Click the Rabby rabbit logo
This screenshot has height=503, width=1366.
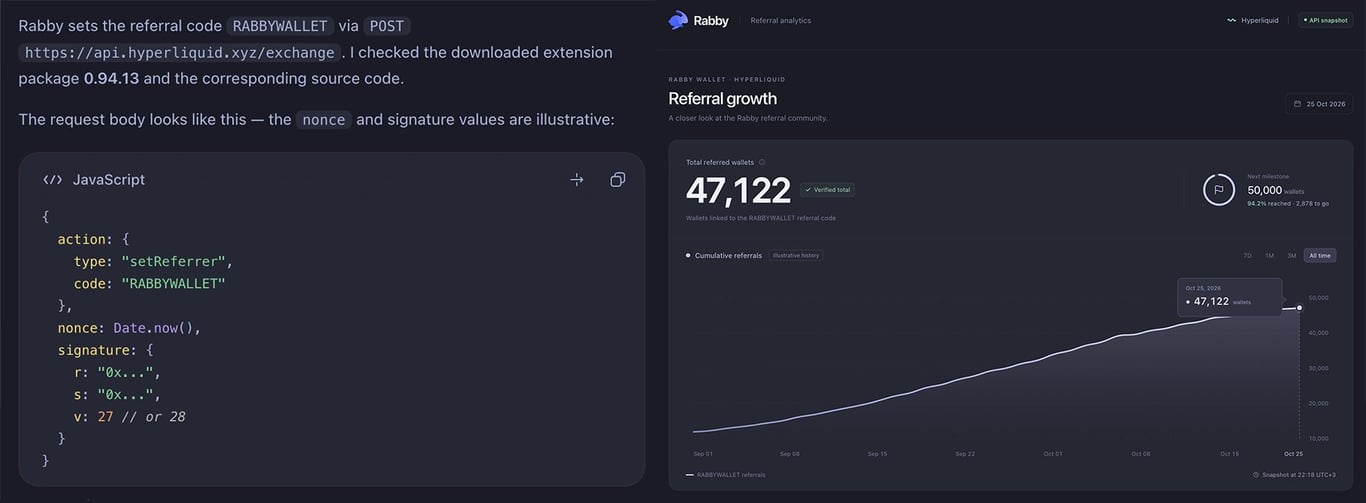tap(678, 20)
